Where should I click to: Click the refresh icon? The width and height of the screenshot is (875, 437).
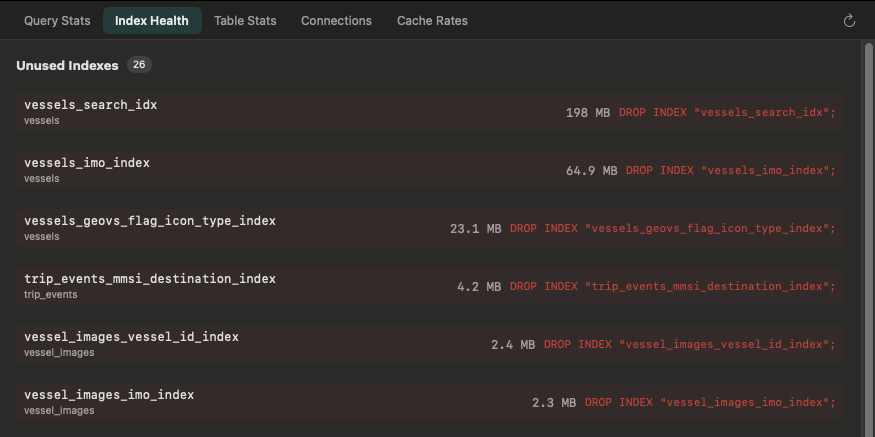point(849,21)
